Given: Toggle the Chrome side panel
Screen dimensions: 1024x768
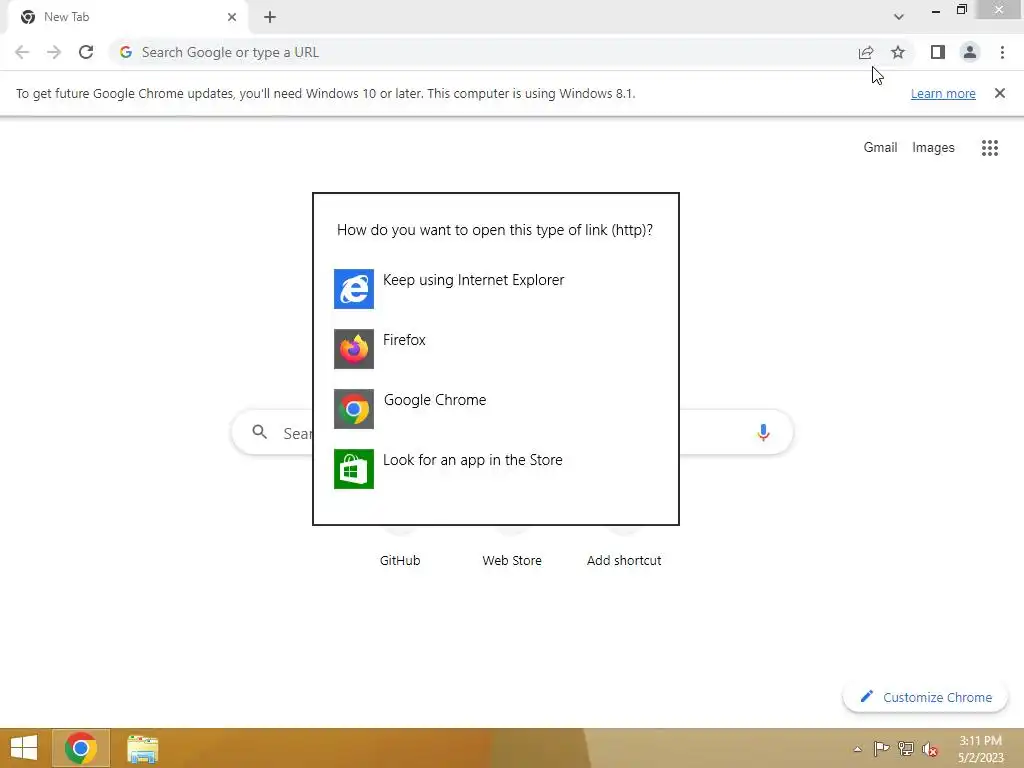Looking at the screenshot, I should pos(938,52).
